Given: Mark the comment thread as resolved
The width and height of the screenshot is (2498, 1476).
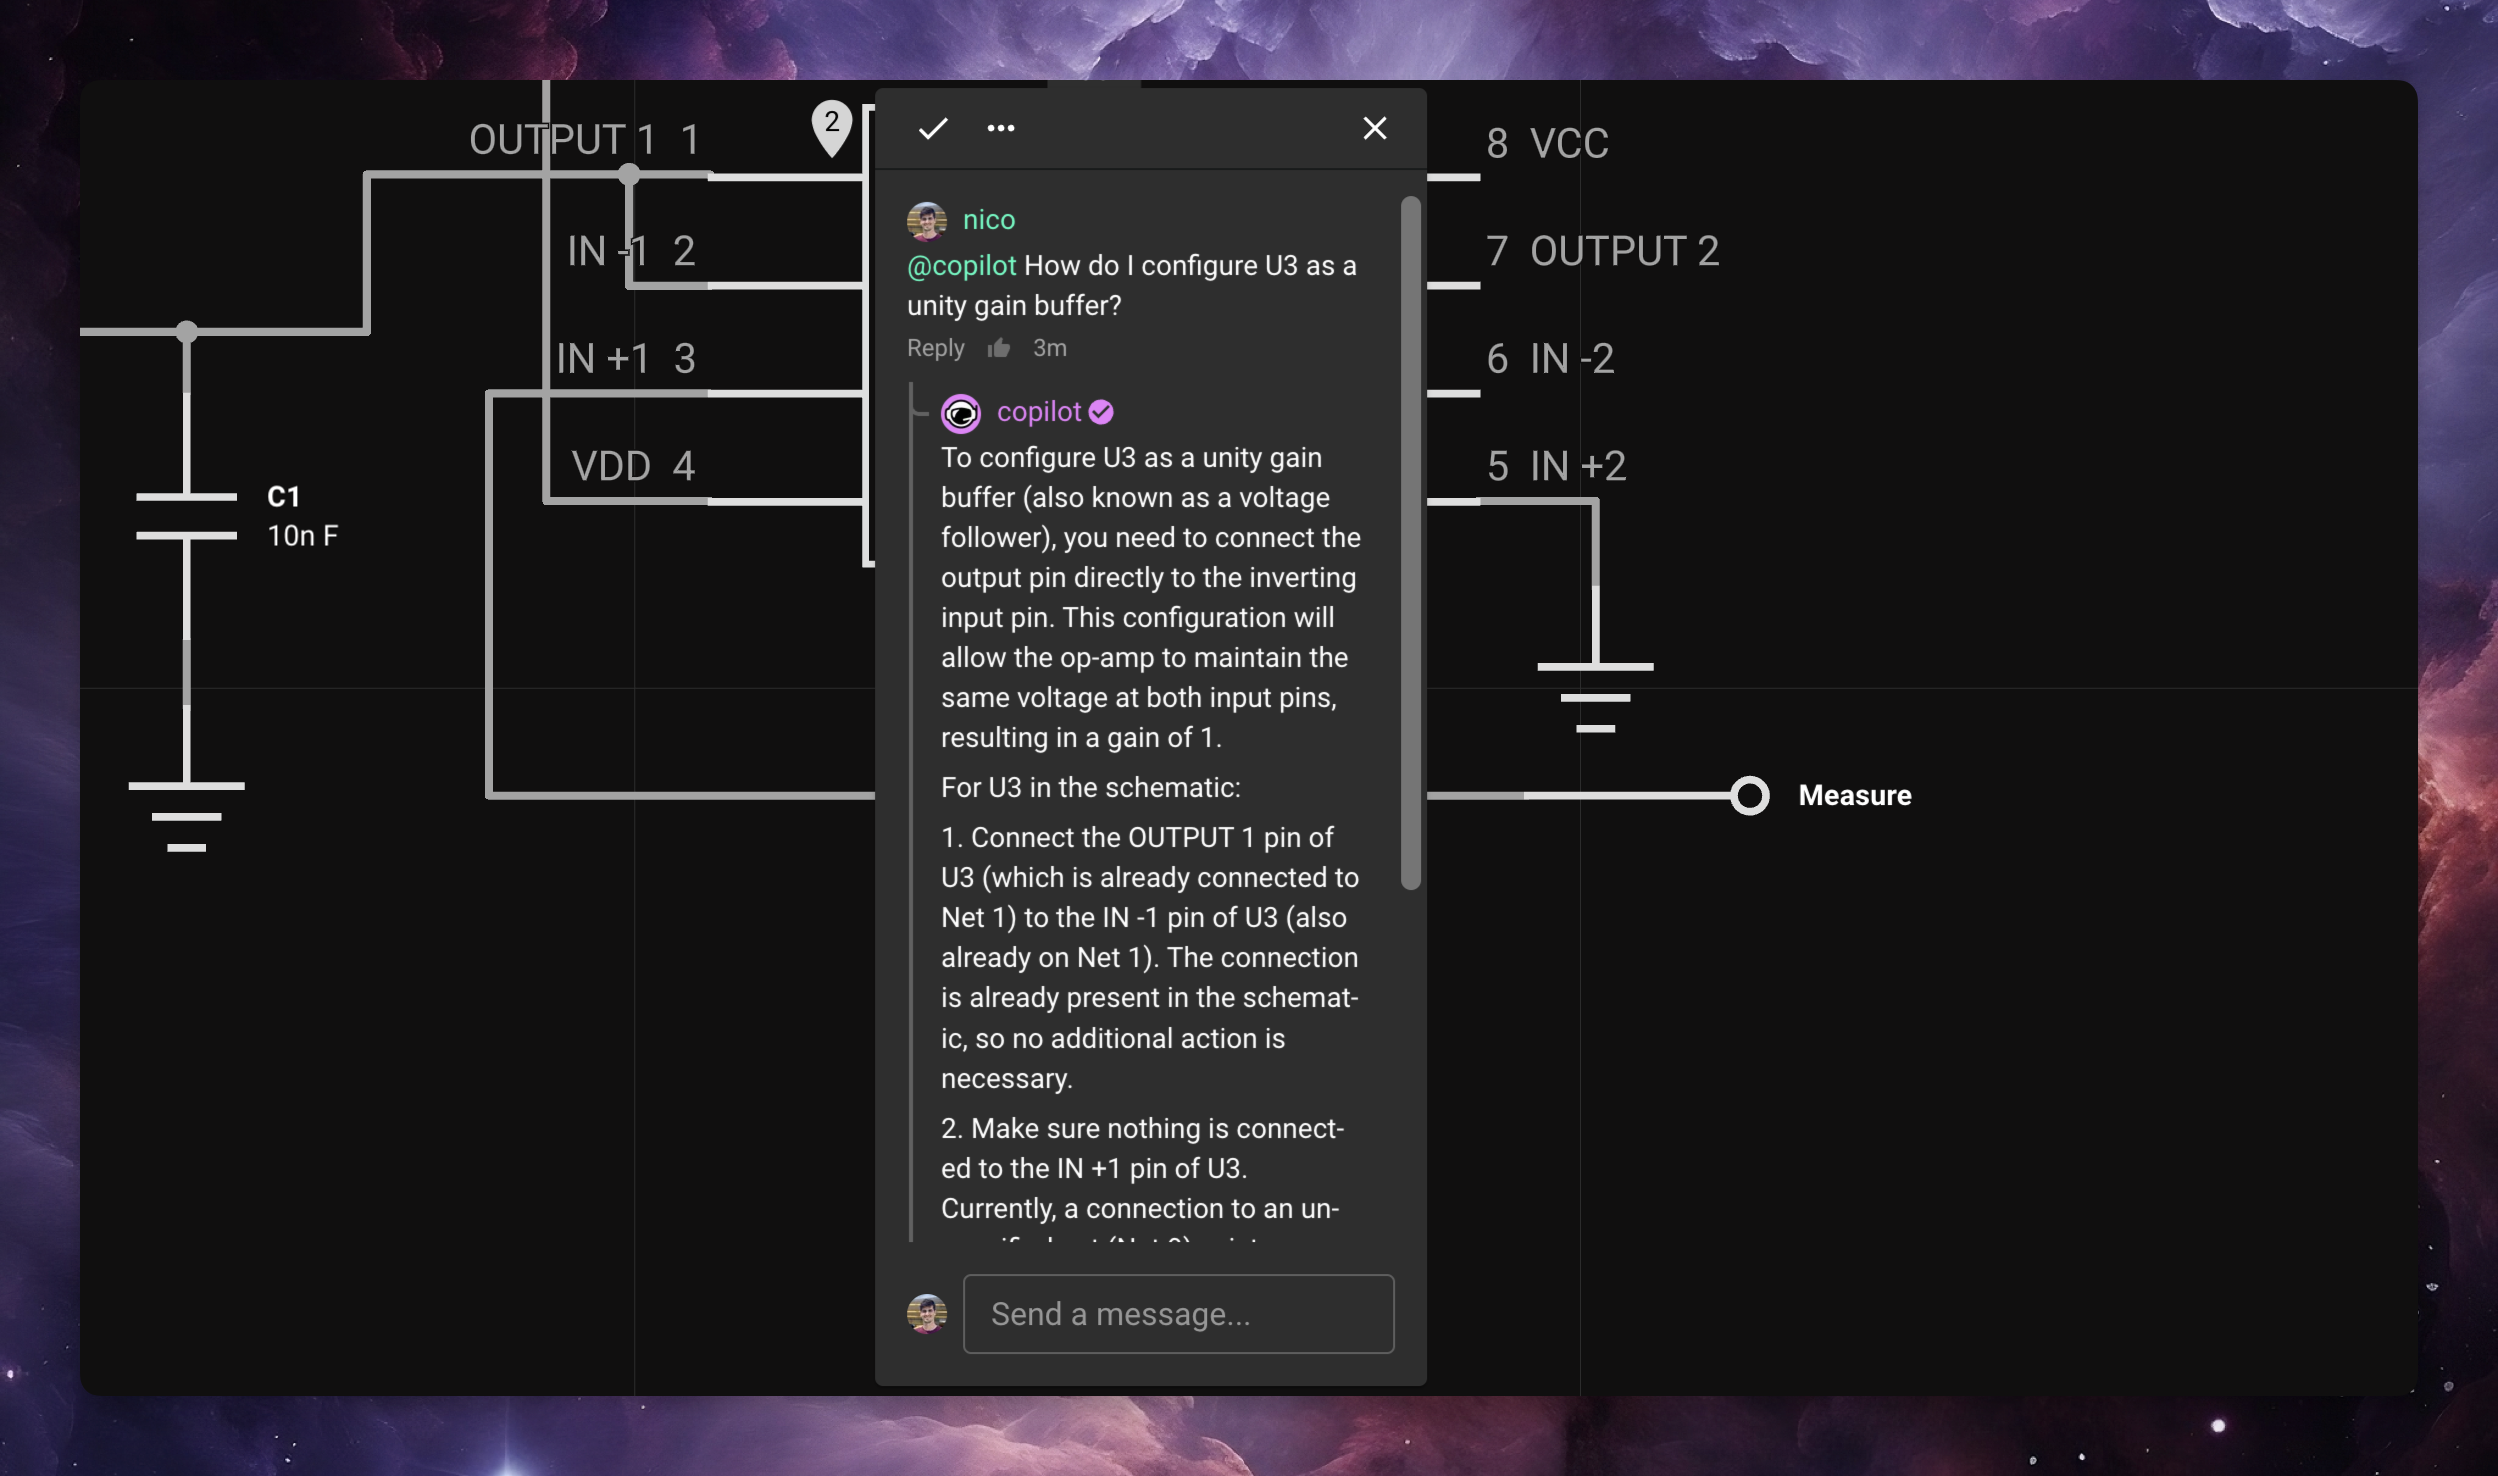Looking at the screenshot, I should click(932, 128).
